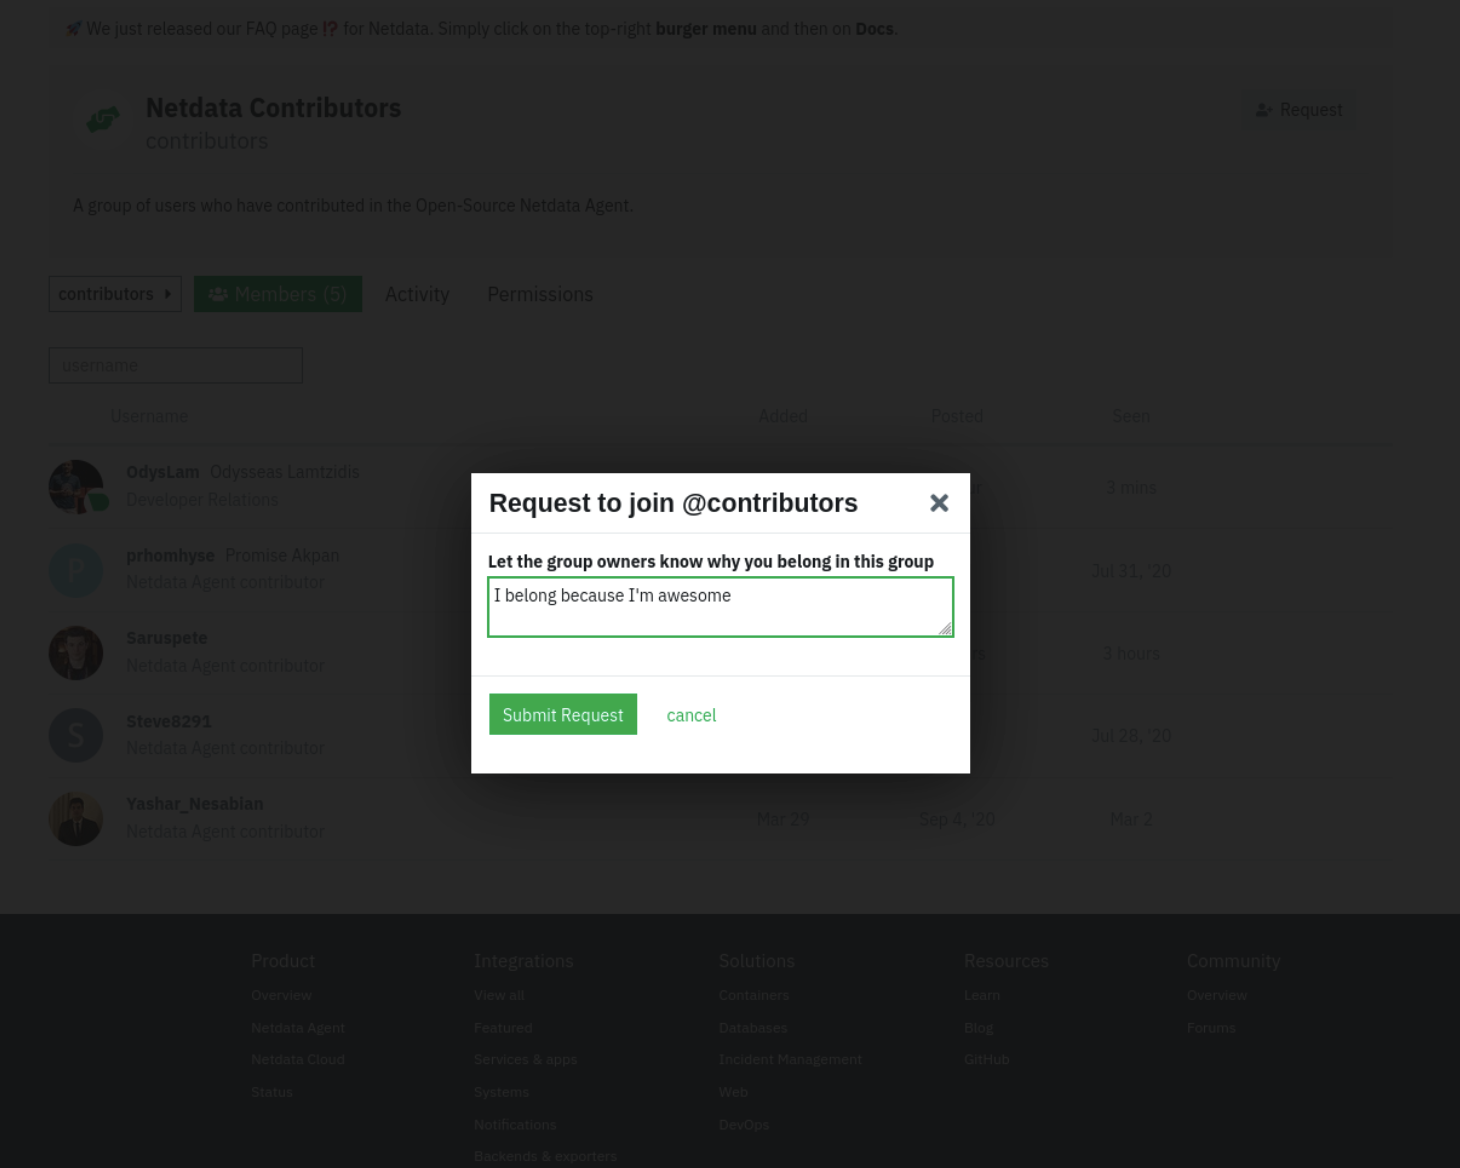Click inside the membership reason textarea
The width and height of the screenshot is (1460, 1168).
(x=719, y=606)
